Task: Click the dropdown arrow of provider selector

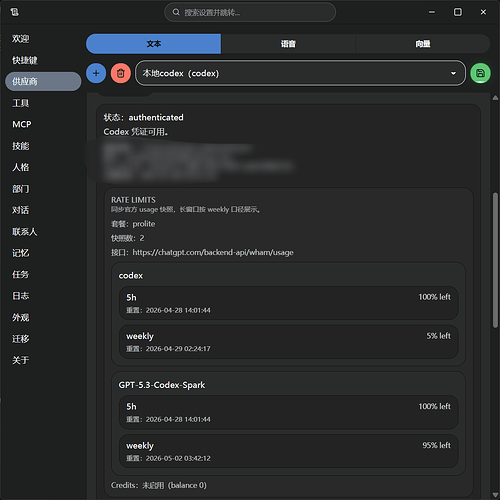Action: click(x=453, y=73)
